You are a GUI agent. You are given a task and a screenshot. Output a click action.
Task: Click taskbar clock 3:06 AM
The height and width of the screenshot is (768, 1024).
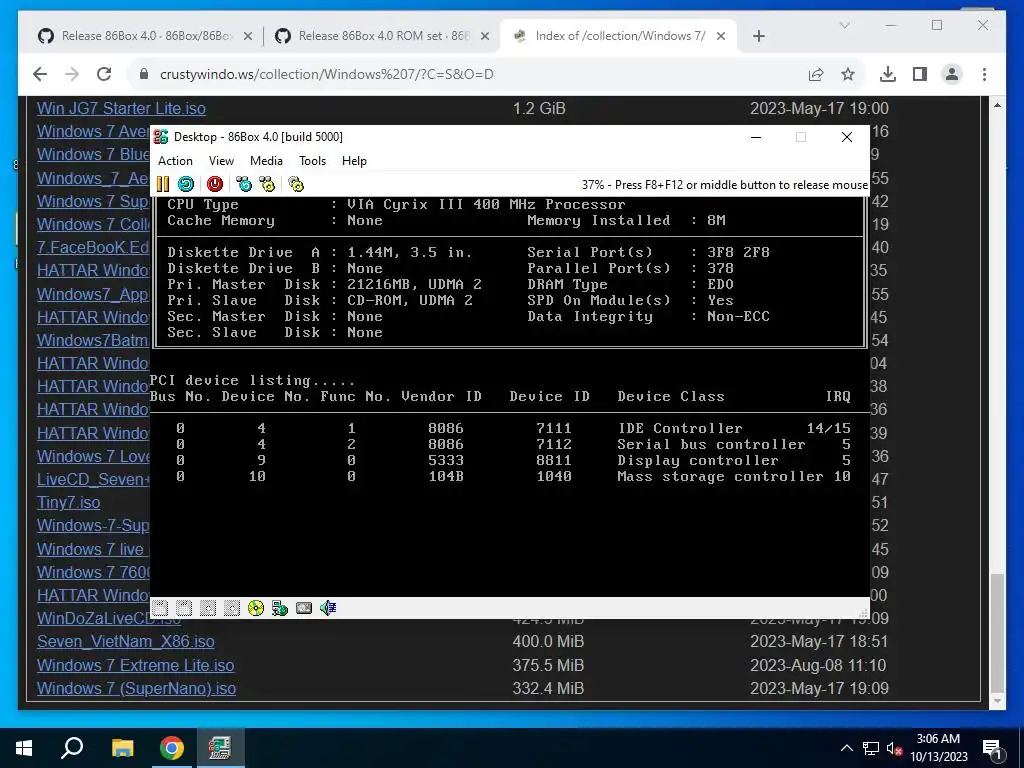[x=938, y=739]
